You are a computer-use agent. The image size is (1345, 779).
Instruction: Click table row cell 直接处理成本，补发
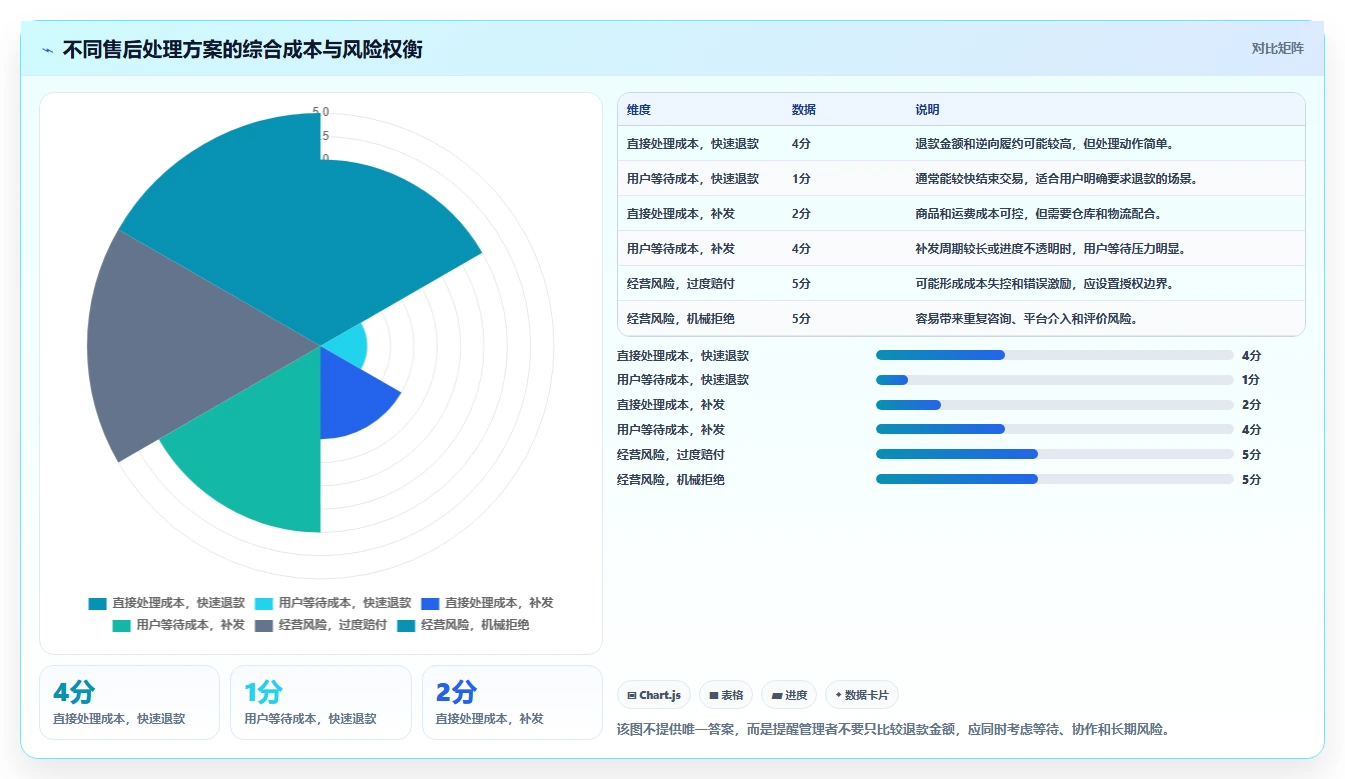tap(681, 214)
